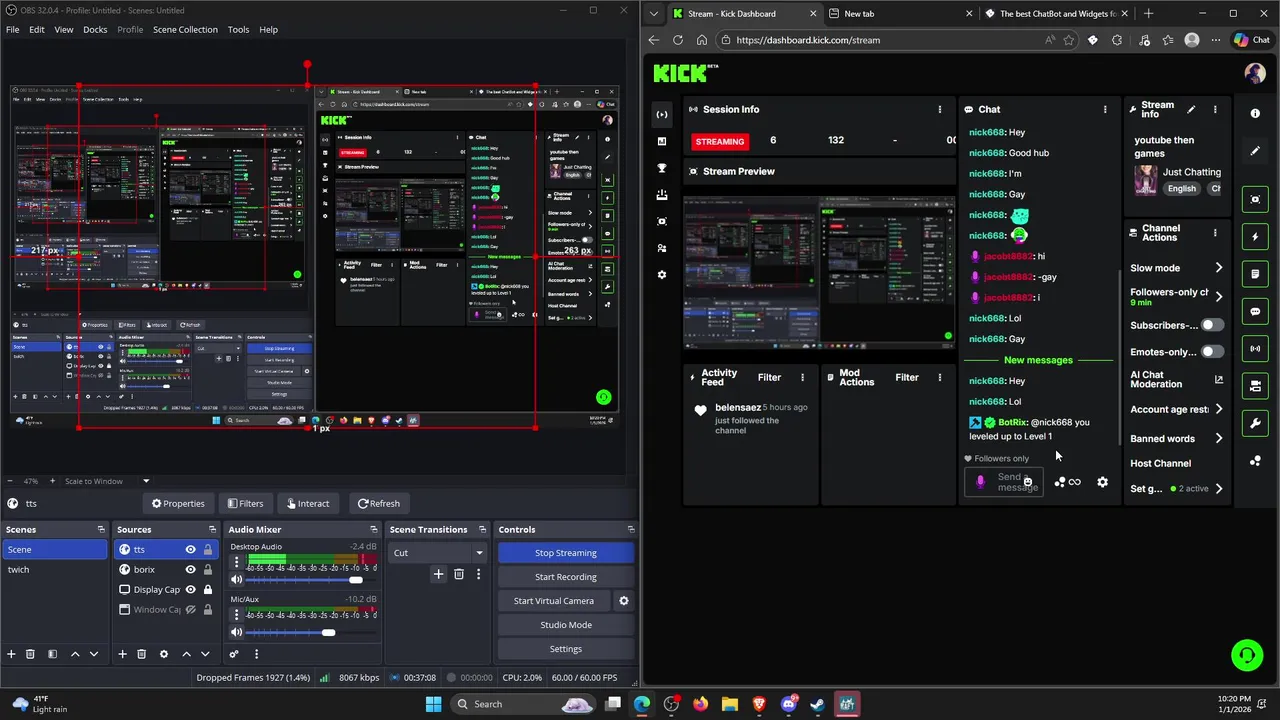
Task: Add a new scene in OBS Scenes dock
Action: 11,654
